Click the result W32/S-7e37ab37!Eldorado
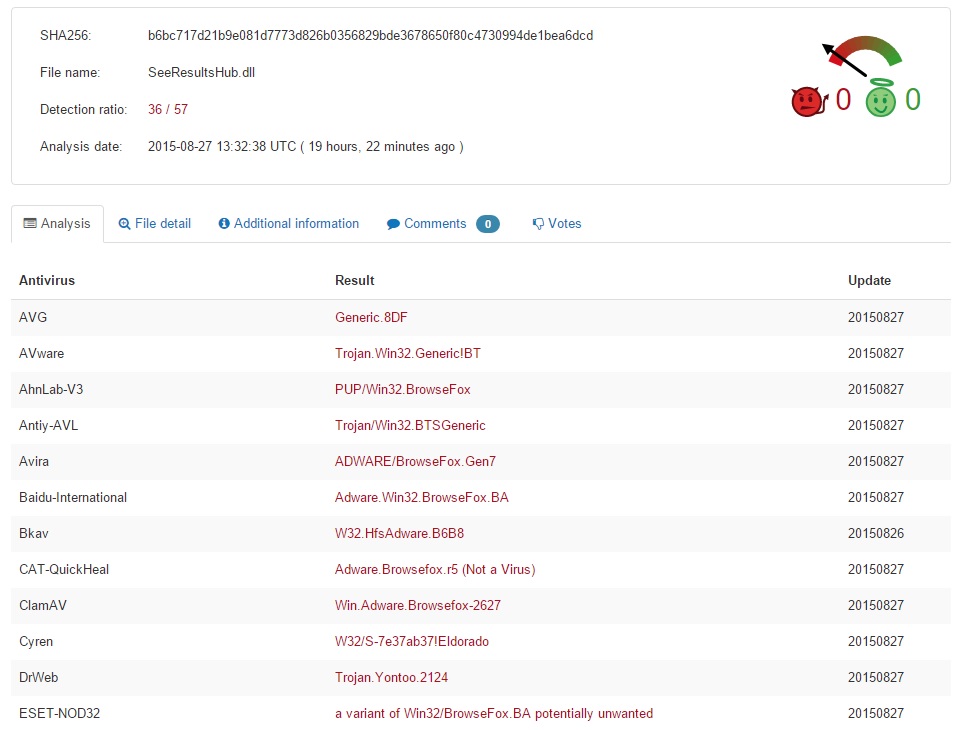The image size is (974, 730). tap(412, 642)
